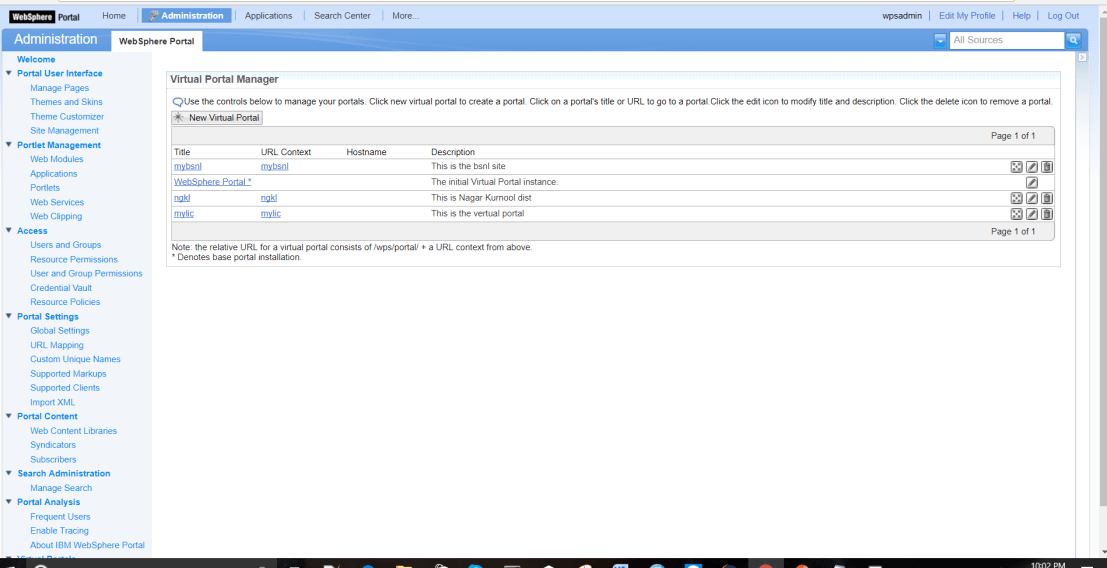This screenshot has height=568, width=1107.
Task: Click the search magnifier icon
Action: coord(1073,40)
